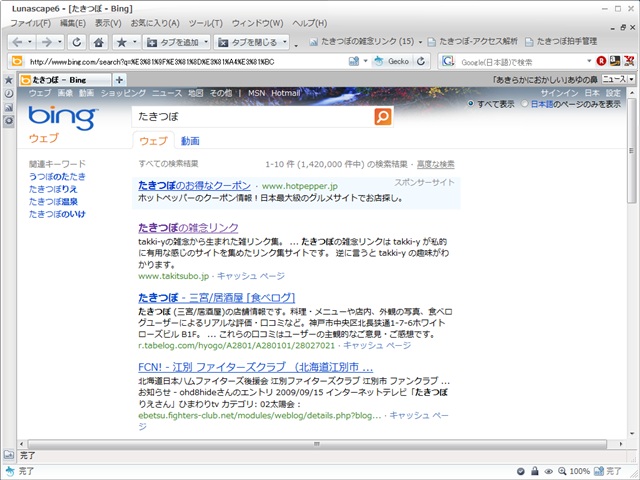This screenshot has width=640, height=480.
Task: Go to the home page icon
Action: [98, 43]
